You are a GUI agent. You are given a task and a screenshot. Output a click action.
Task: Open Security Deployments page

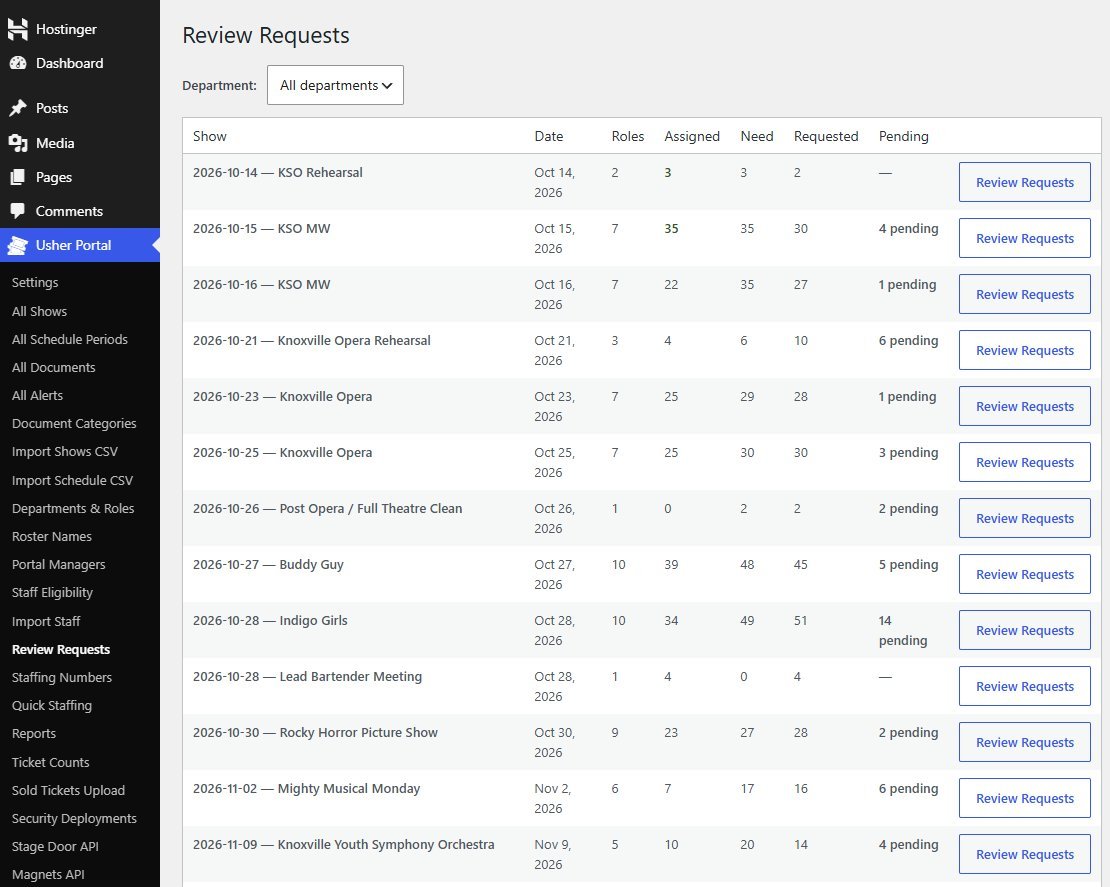tap(74, 818)
